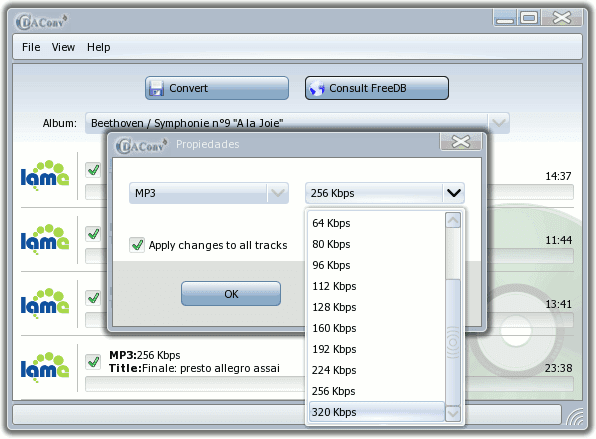Select 128 Kbps from the list
This screenshot has width=596, height=439.
[x=377, y=307]
